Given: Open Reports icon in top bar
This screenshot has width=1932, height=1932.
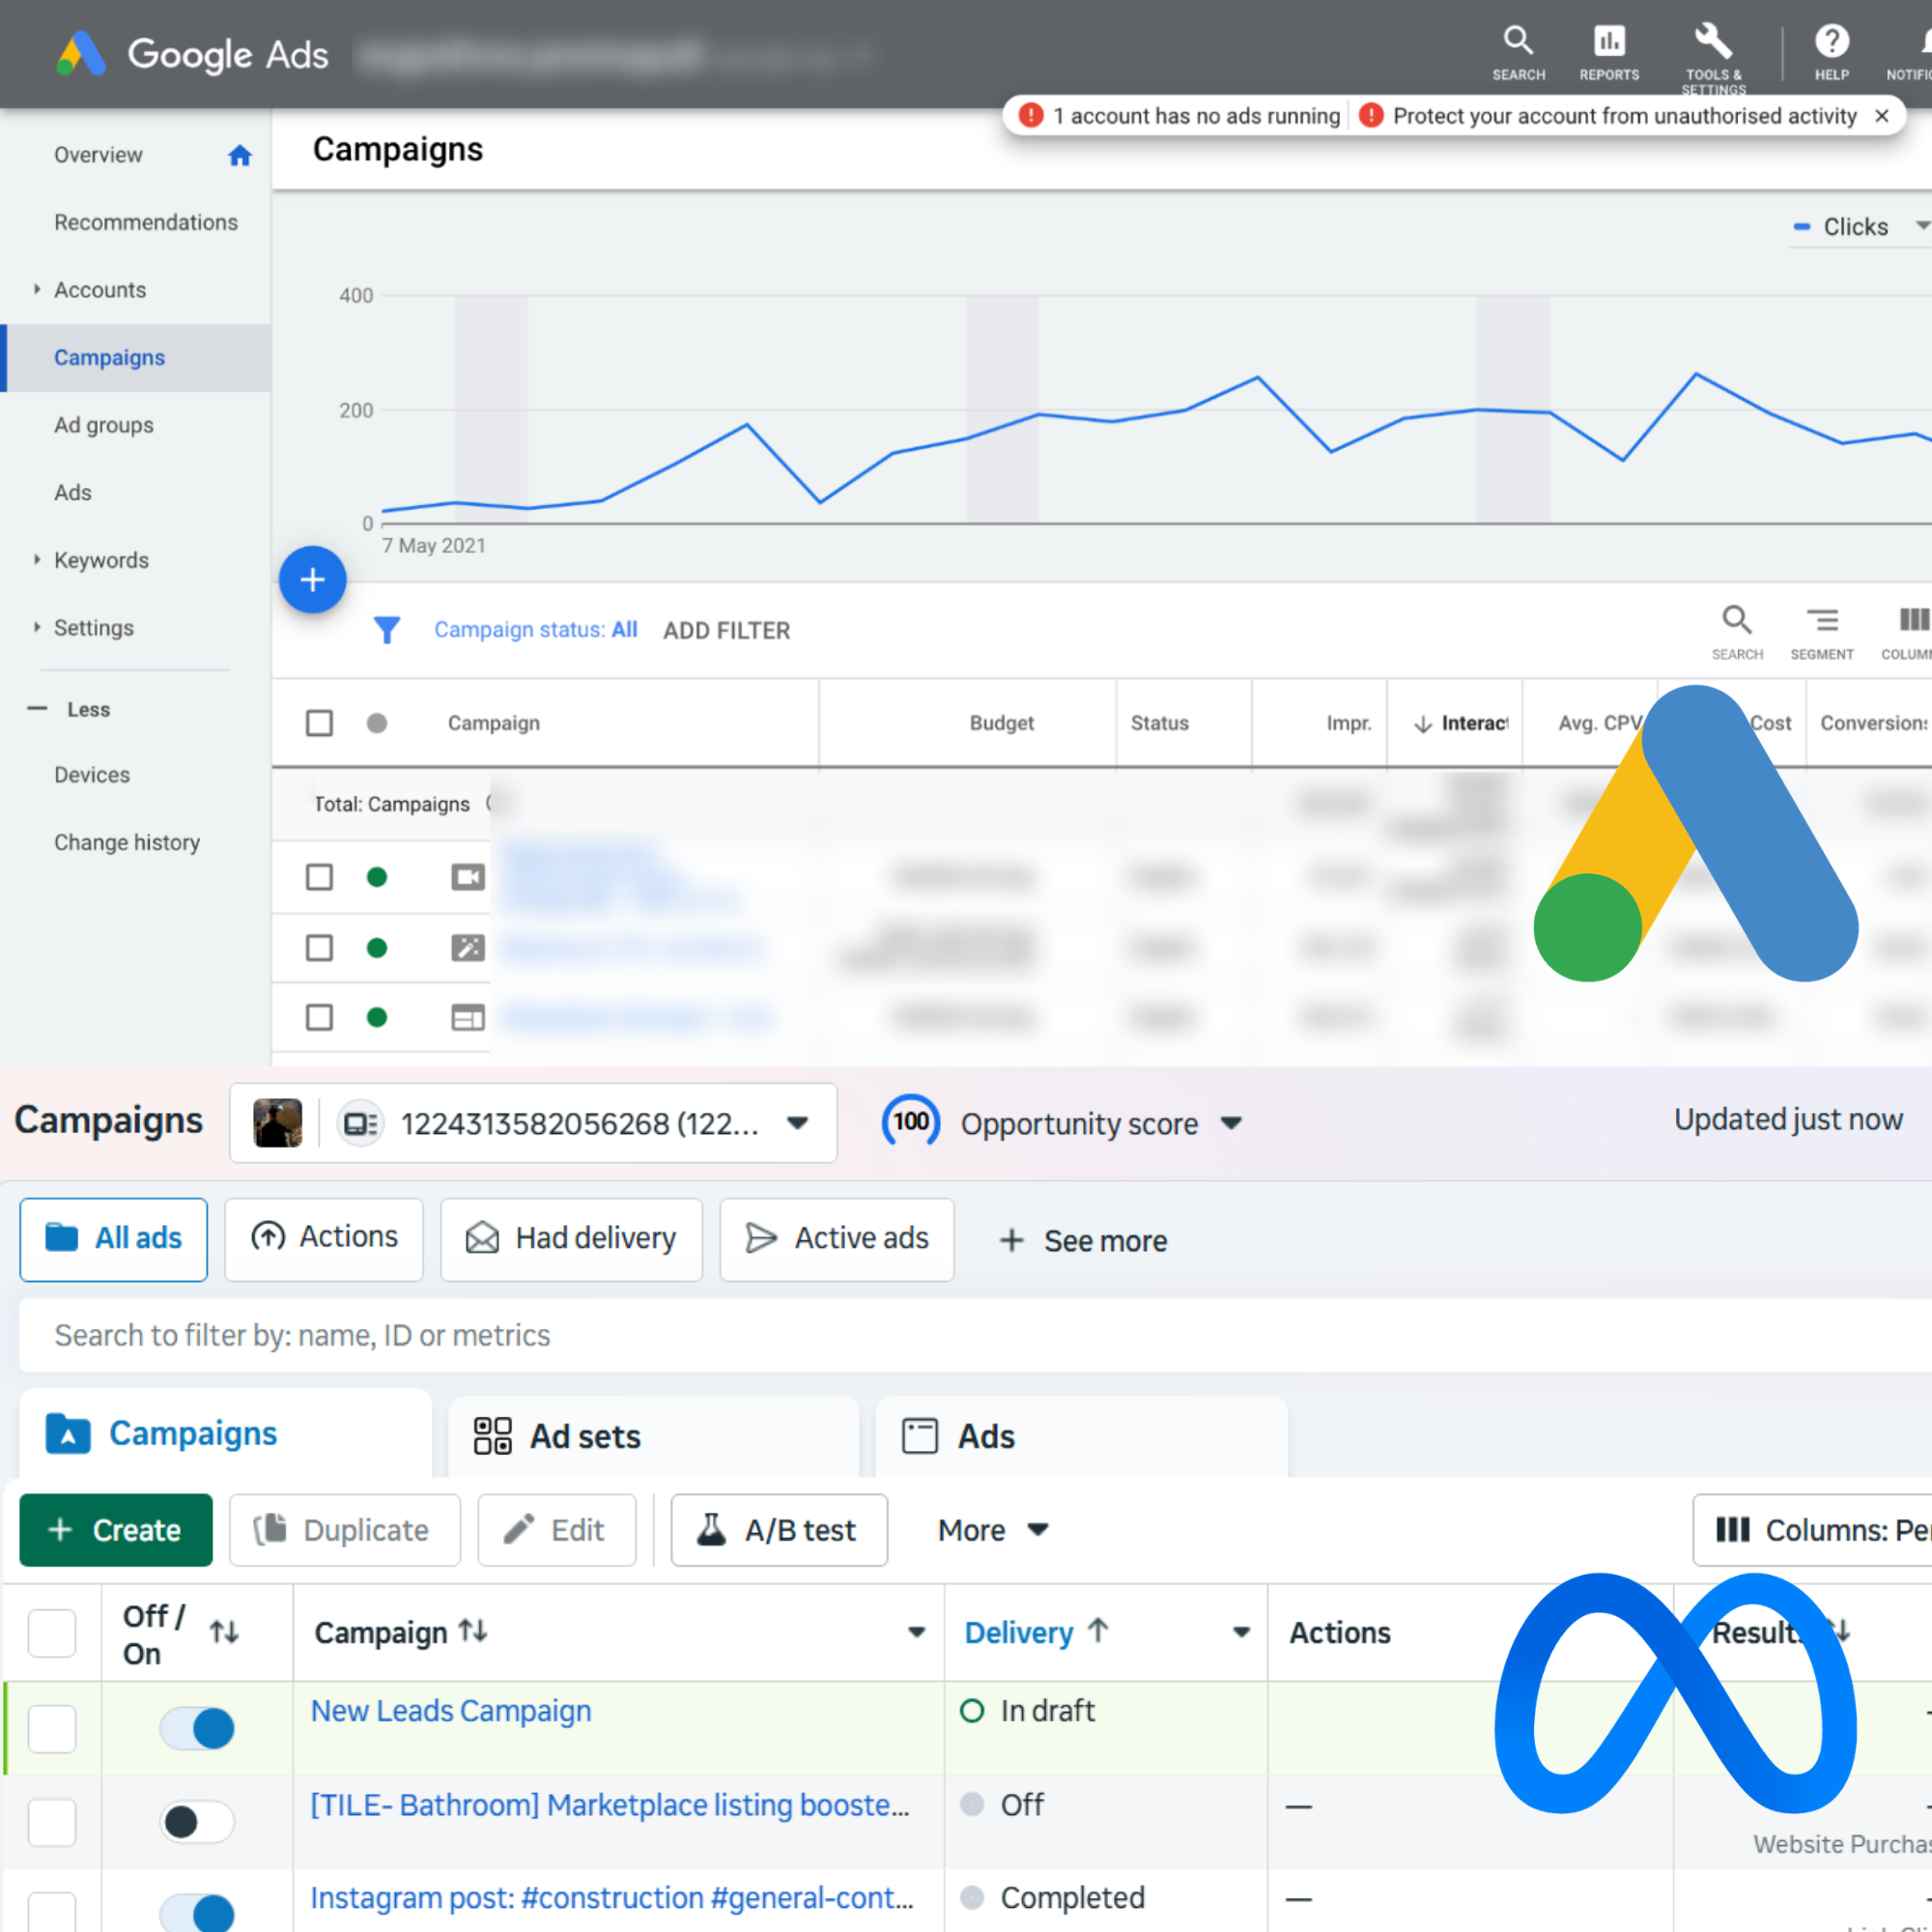Looking at the screenshot, I should pyautogui.click(x=1608, y=42).
